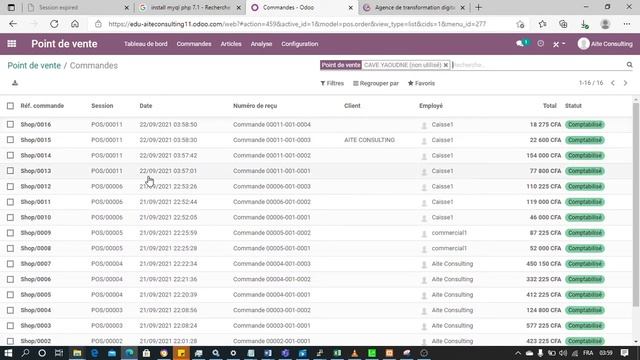Click AITE CONSULTING client cell
The width and height of the screenshot is (640, 360).
tap(369, 140)
